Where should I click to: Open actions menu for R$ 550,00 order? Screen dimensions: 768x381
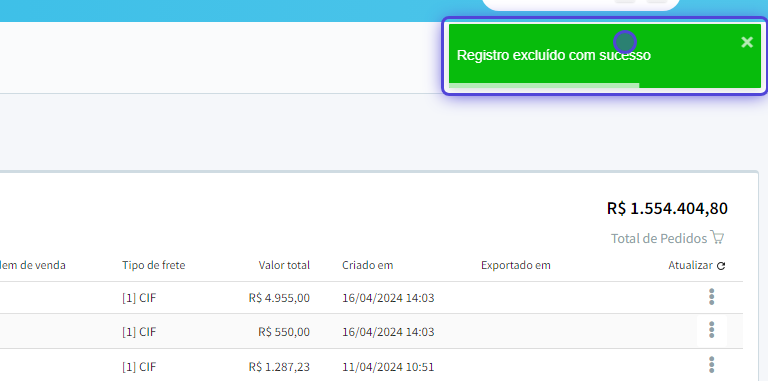711,330
